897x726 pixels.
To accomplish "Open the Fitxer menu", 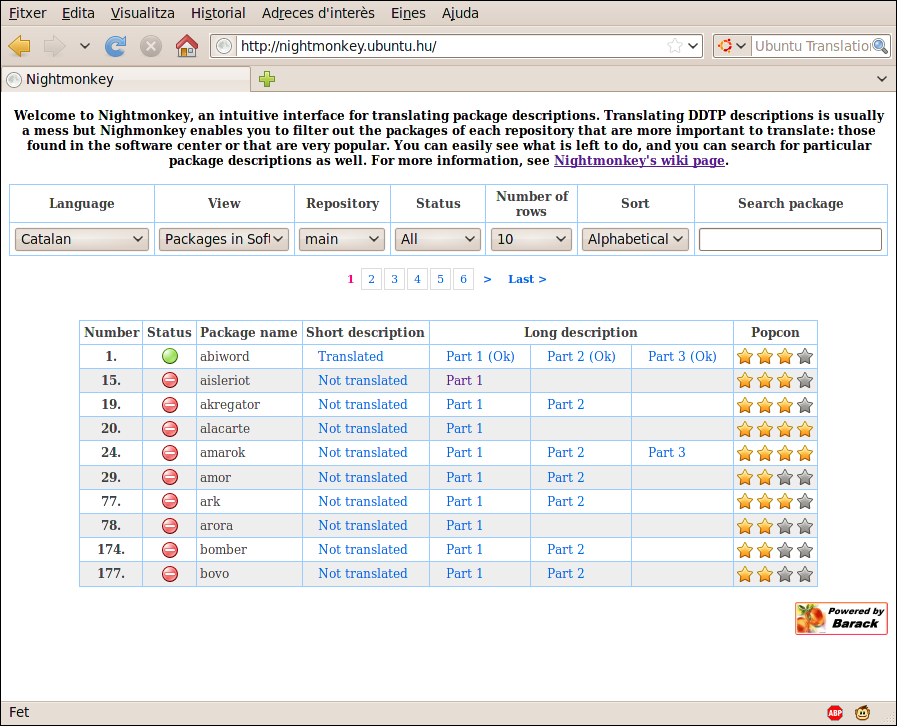I will coord(27,13).
